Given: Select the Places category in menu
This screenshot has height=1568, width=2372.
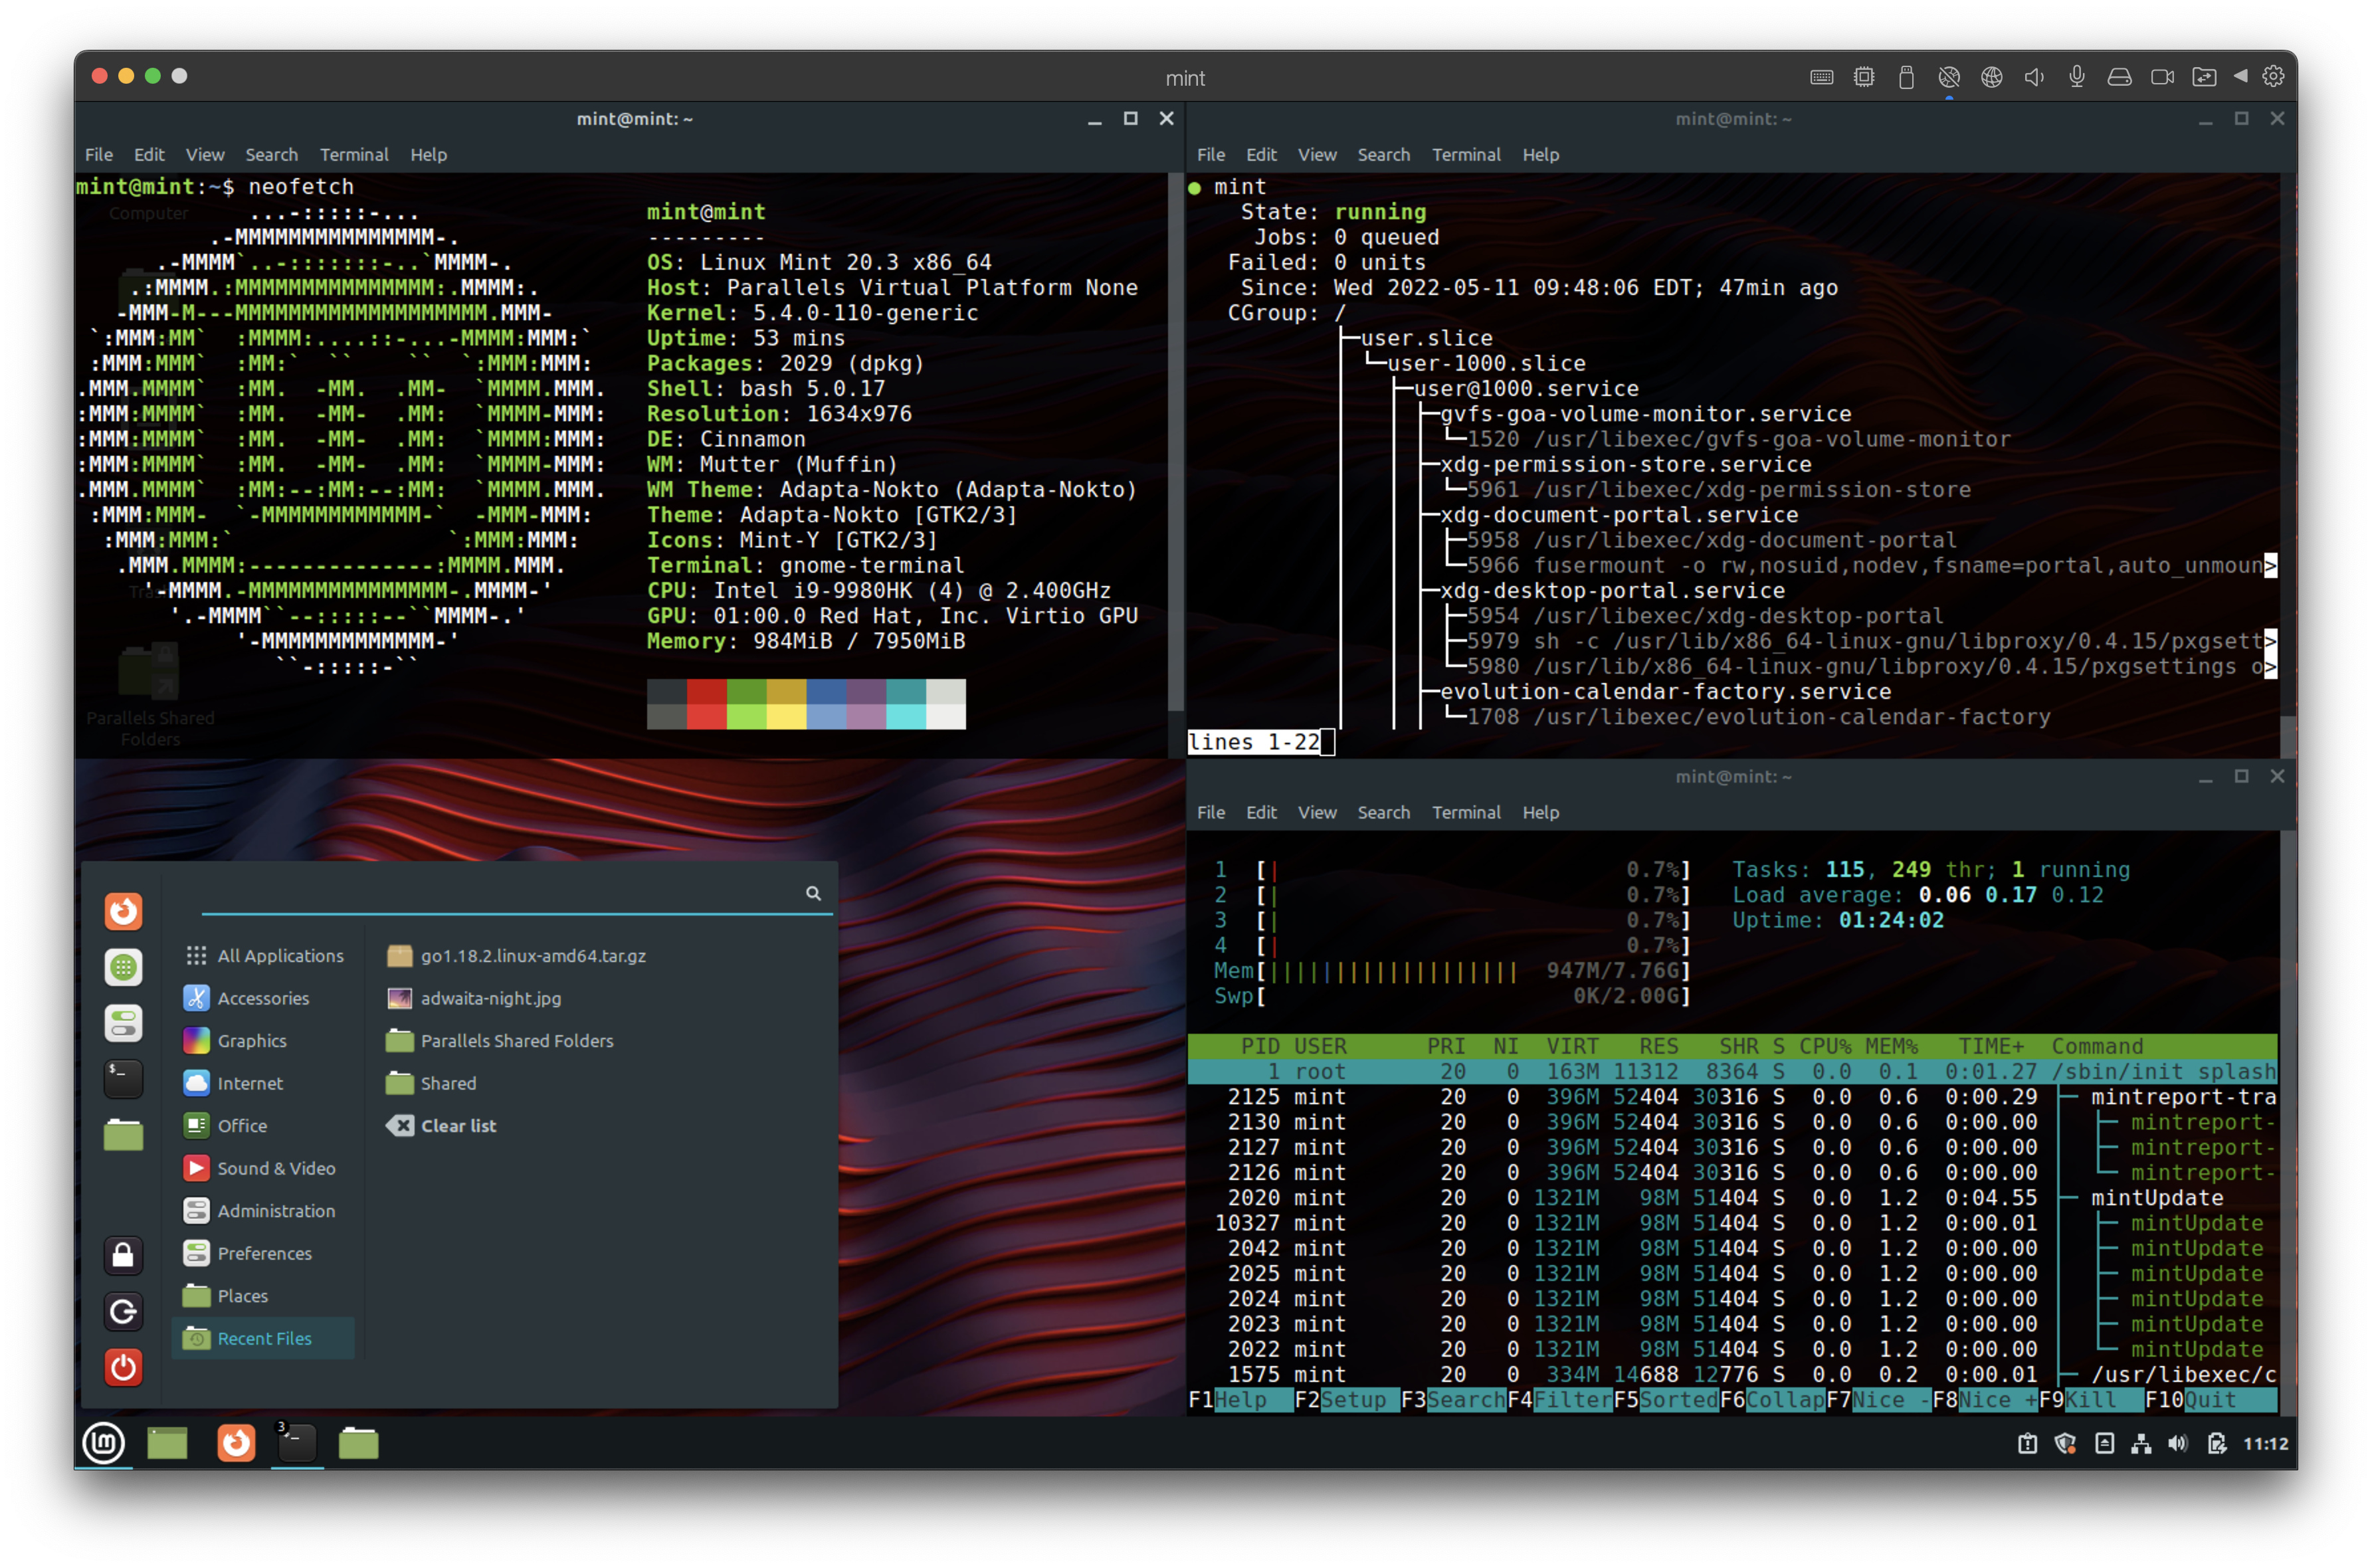Looking at the screenshot, I should click(x=264, y=1295).
